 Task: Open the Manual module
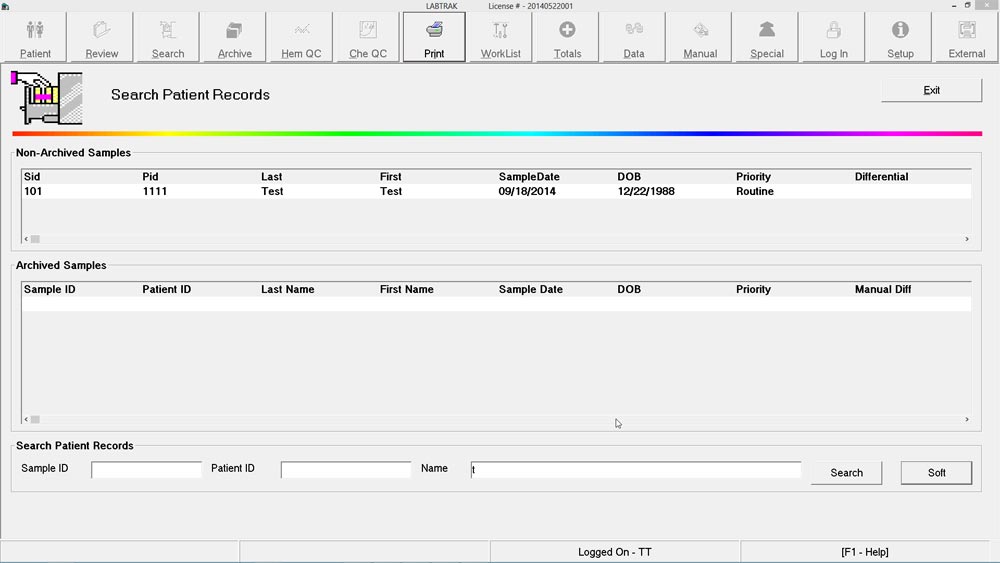[x=700, y=38]
